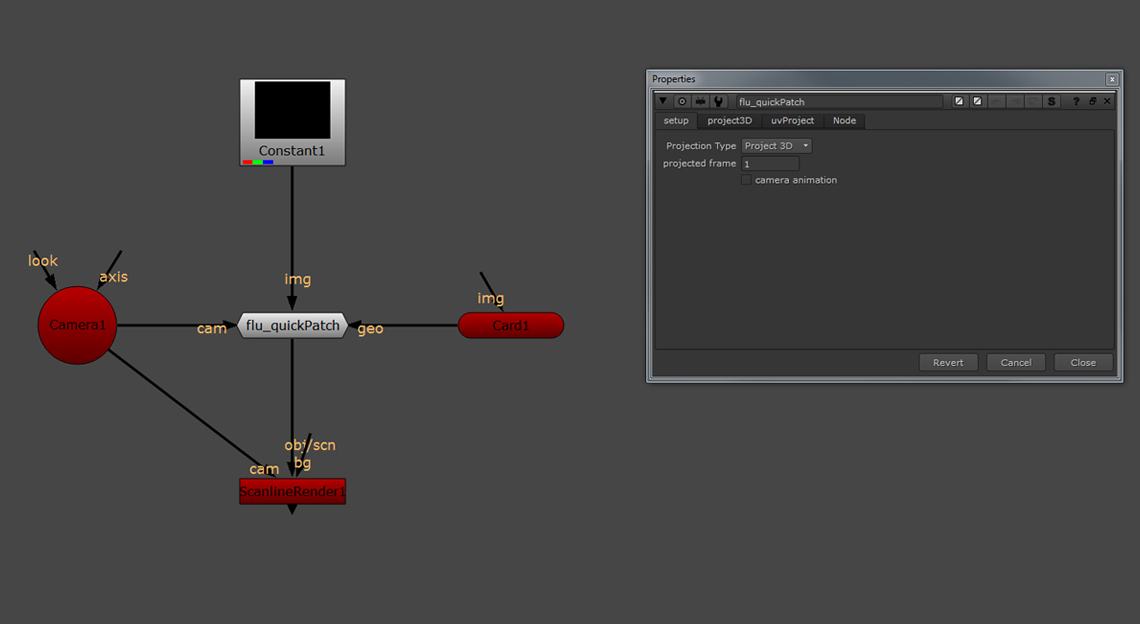The width and height of the screenshot is (1140, 624).
Task: Click the wrench settings icon
Action: pyautogui.click(x=718, y=102)
